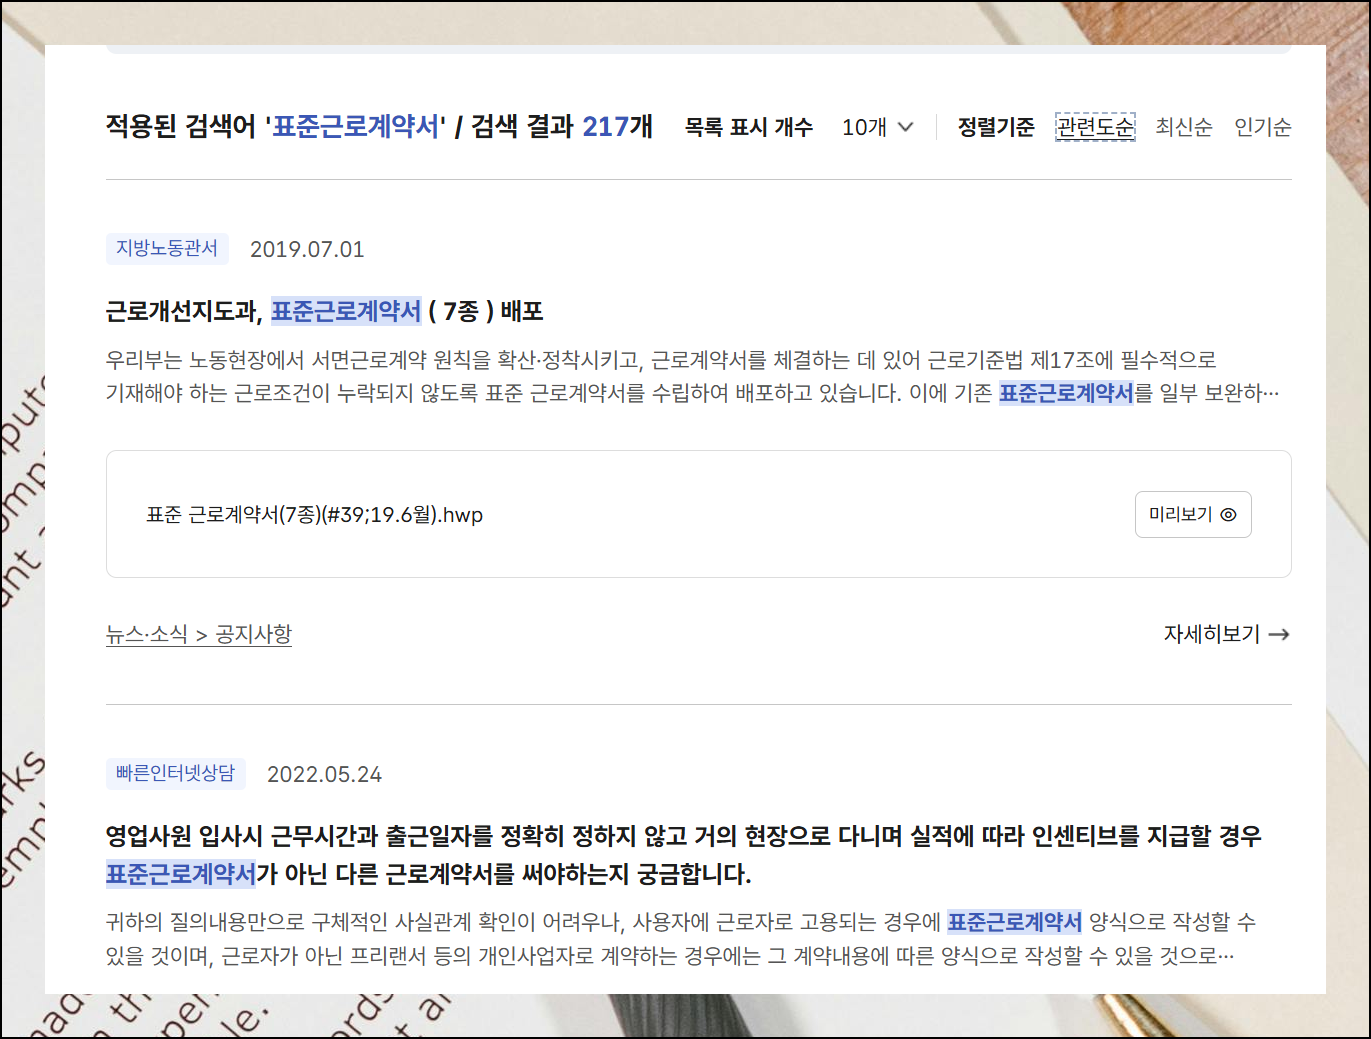Sort results by 관련도순
The image size is (1371, 1039).
click(1095, 127)
